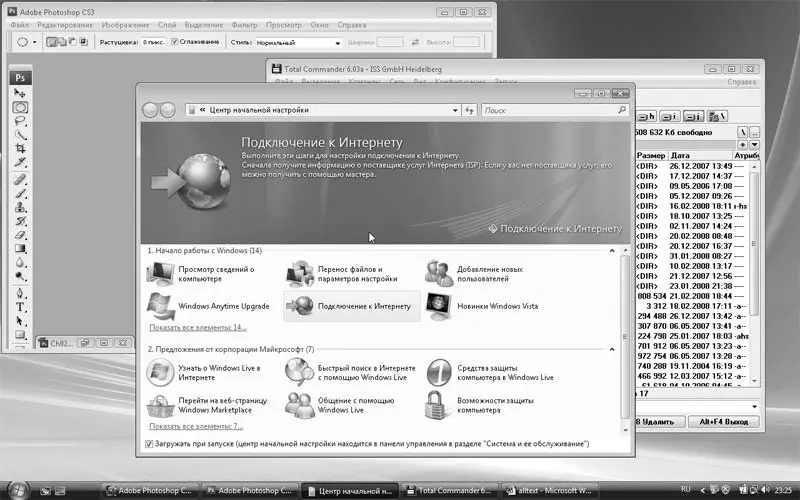Switch to 'alltext - Microsoft W...' taskbar button
This screenshot has height=500, width=800.
click(548, 491)
